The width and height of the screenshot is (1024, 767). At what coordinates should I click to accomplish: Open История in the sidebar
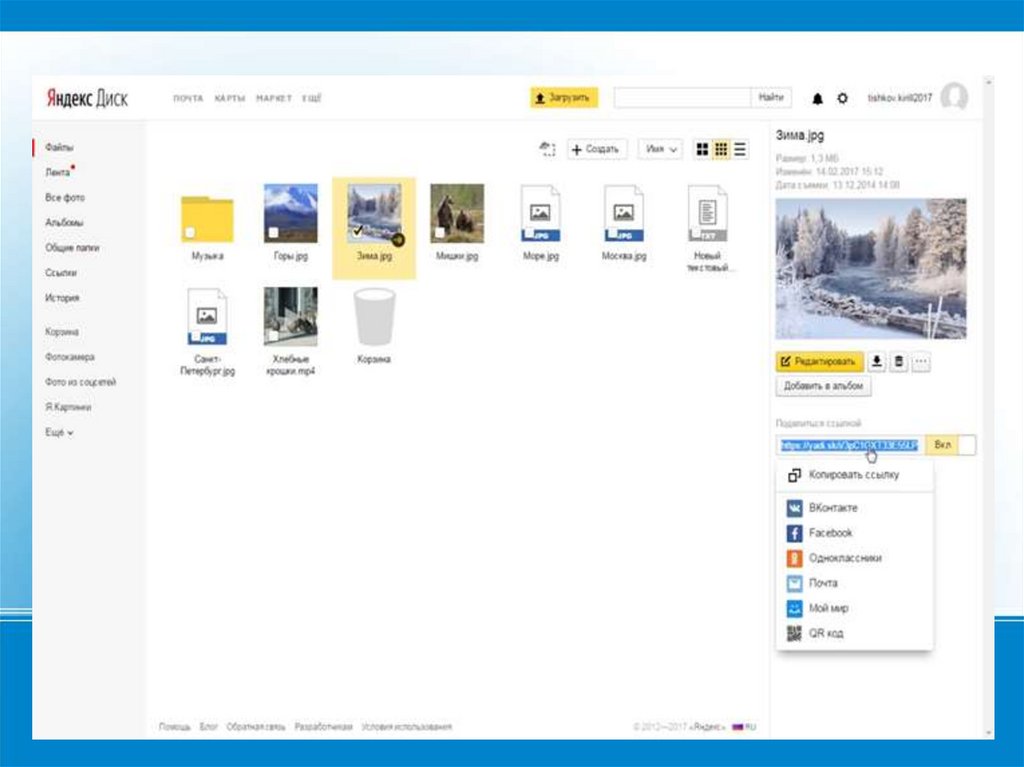click(62, 298)
